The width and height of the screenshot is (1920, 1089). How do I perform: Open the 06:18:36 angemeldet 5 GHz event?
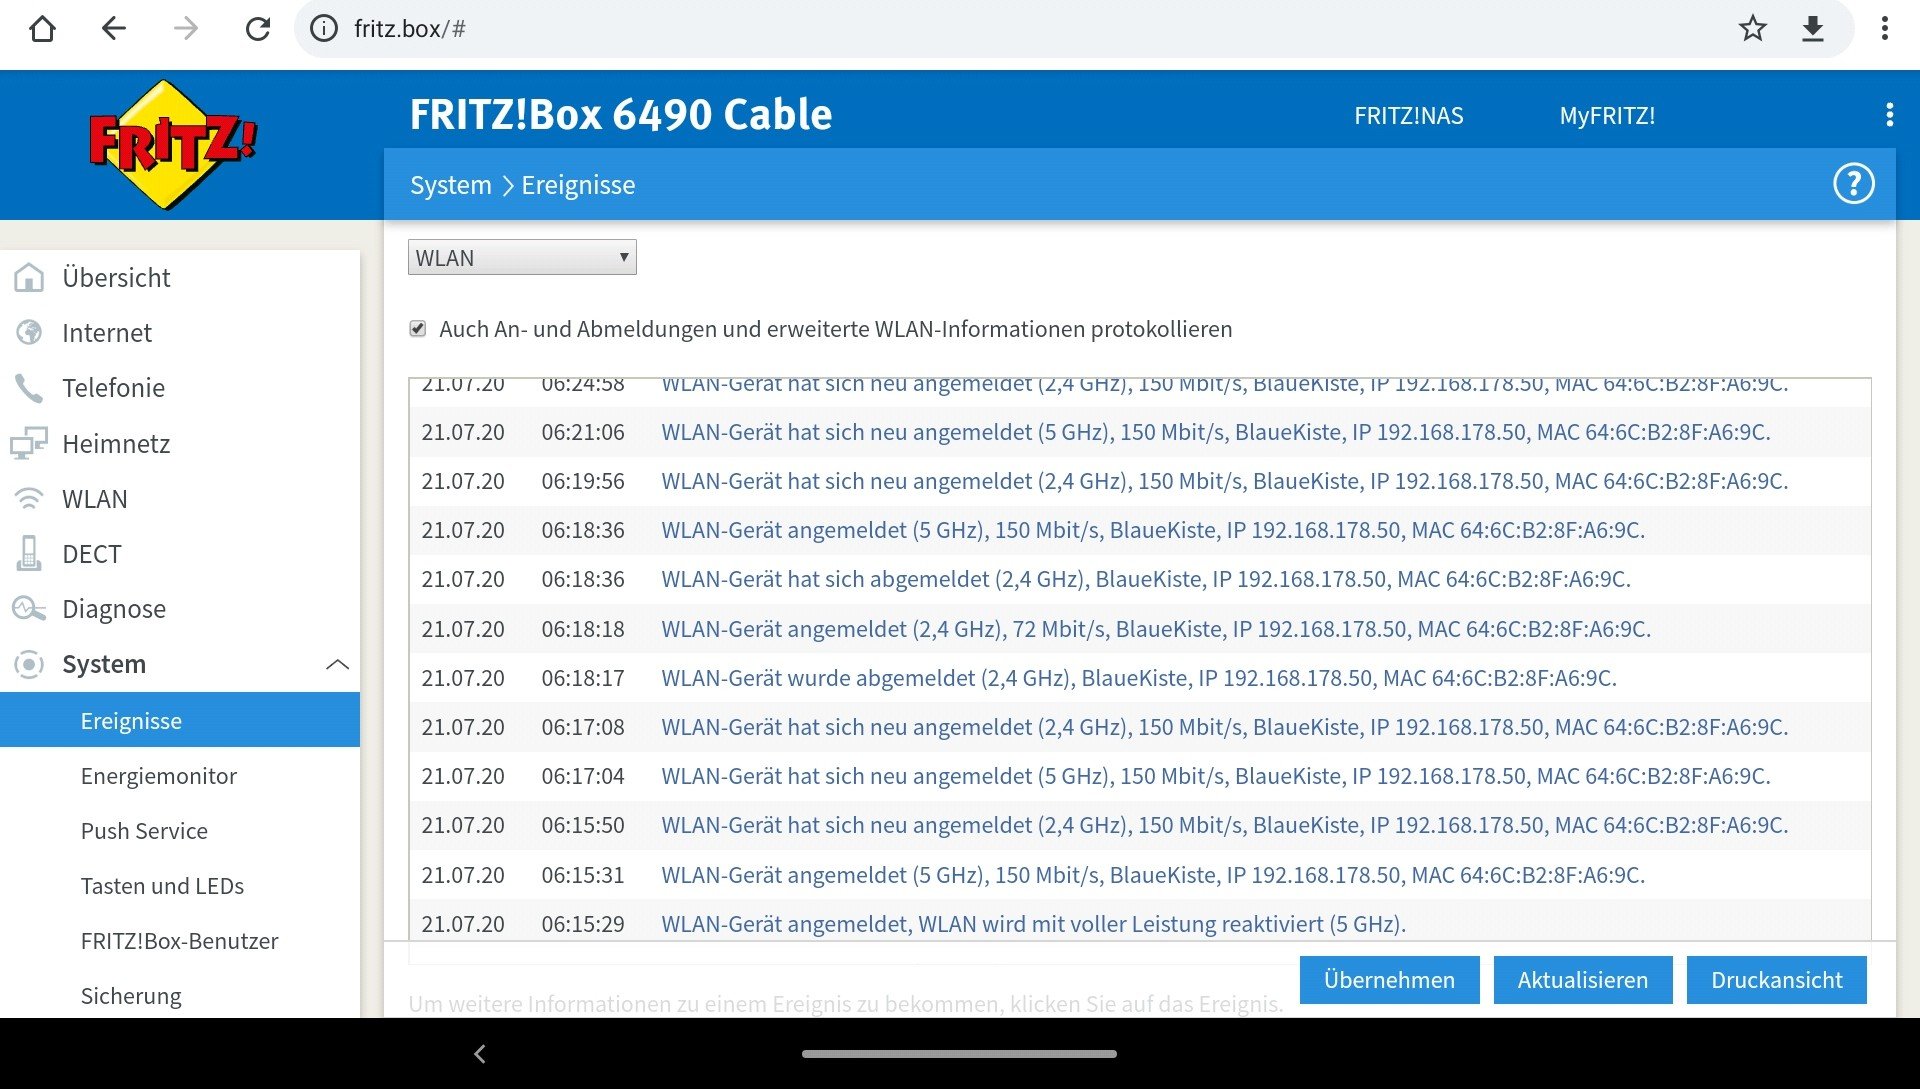1140,530
